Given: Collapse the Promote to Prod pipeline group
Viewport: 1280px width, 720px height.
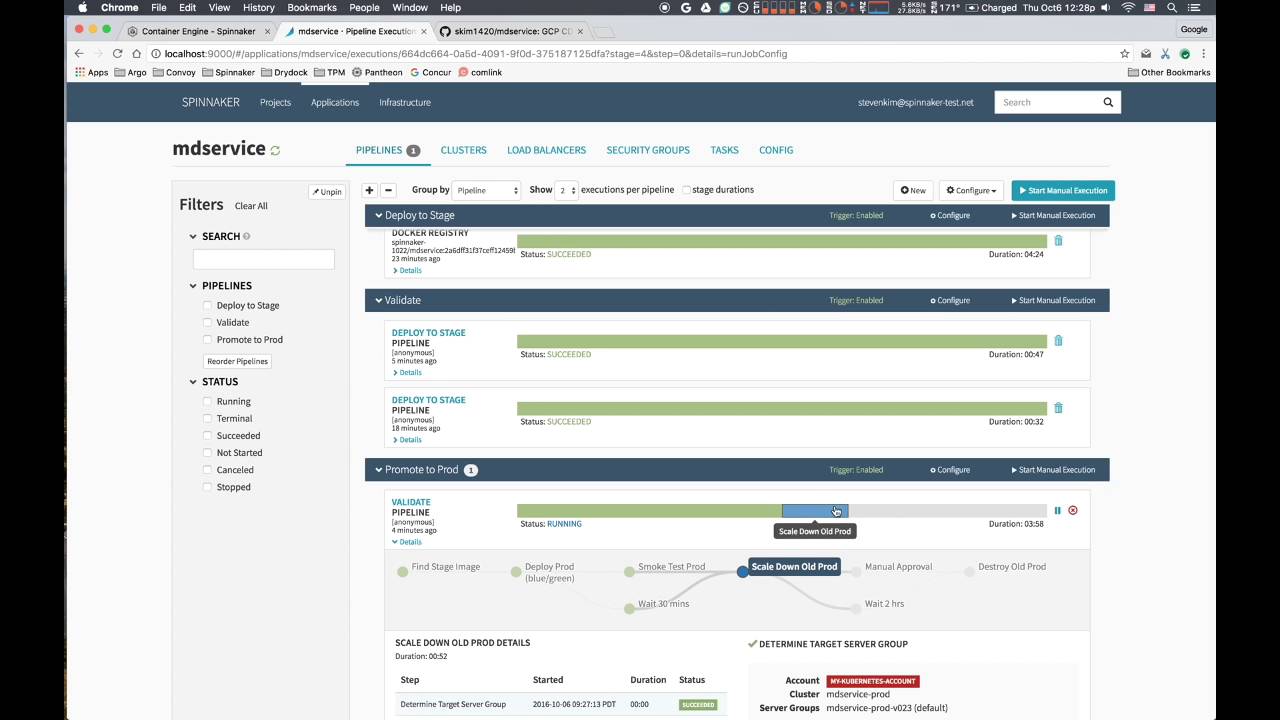Looking at the screenshot, I should pos(379,470).
